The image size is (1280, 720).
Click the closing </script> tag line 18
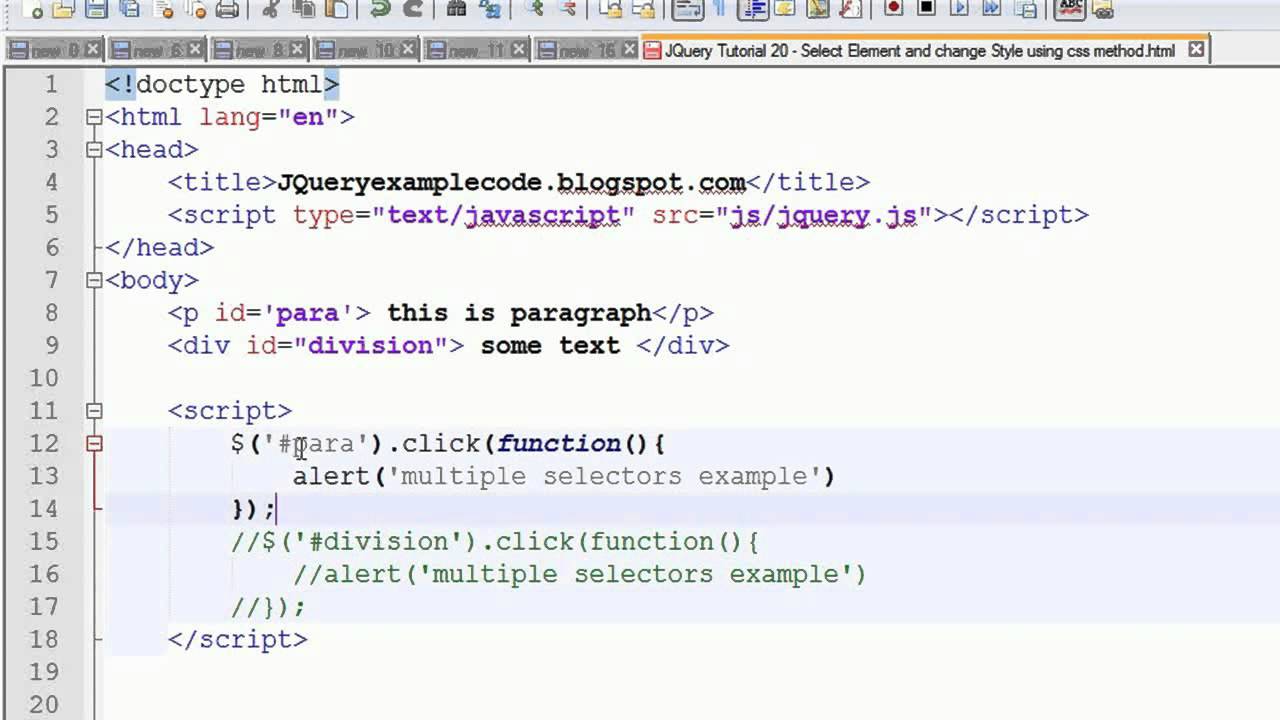click(x=238, y=639)
